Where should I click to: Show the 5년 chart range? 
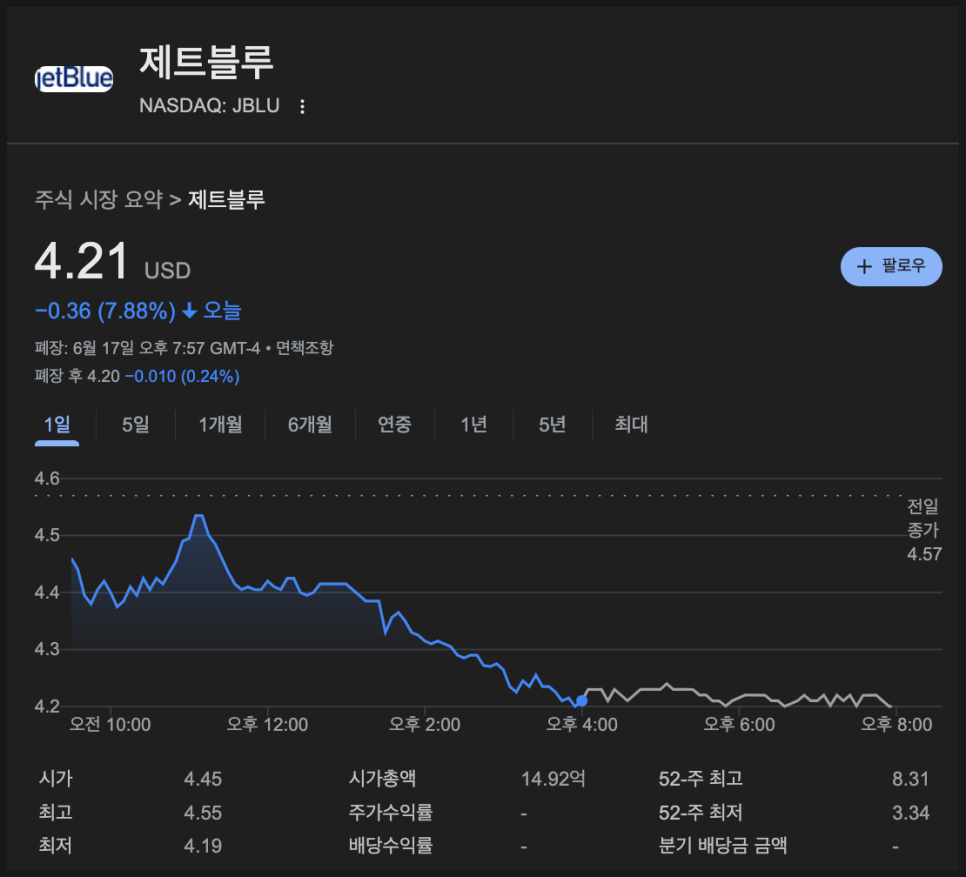(552, 424)
